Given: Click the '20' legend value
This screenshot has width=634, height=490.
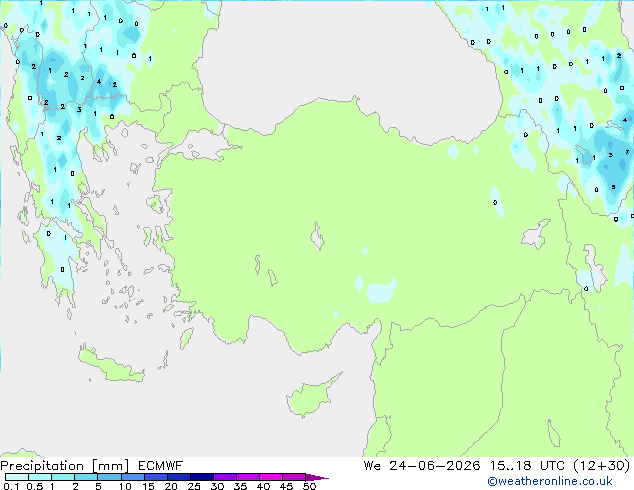Looking at the screenshot, I should point(171,486).
